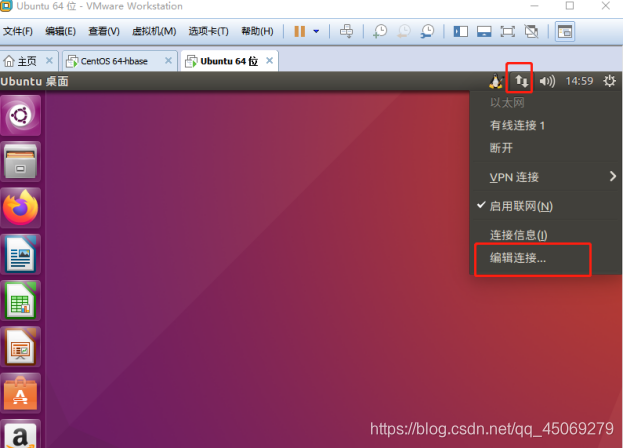Close the 主页 tab
Screen dimensions: 624x448
49,60
